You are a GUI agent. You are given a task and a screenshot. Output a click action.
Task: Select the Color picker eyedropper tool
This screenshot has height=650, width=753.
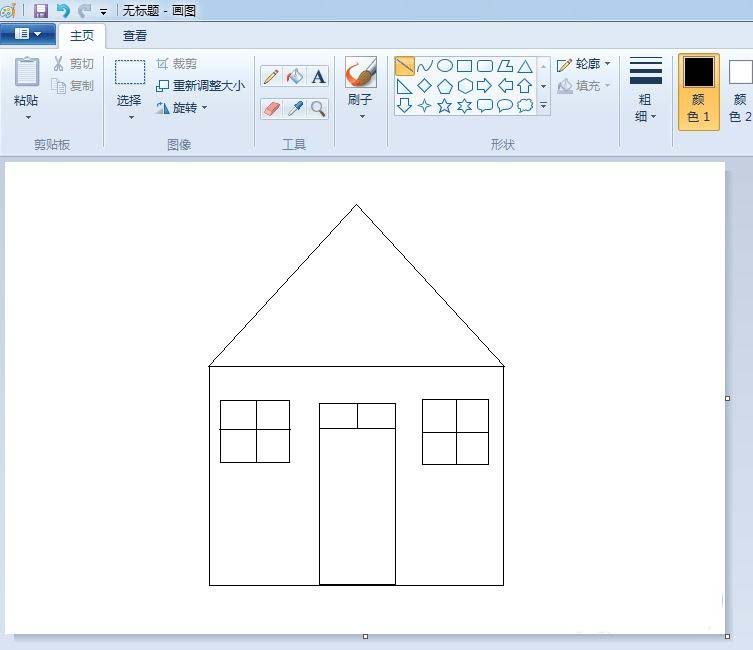[x=295, y=108]
